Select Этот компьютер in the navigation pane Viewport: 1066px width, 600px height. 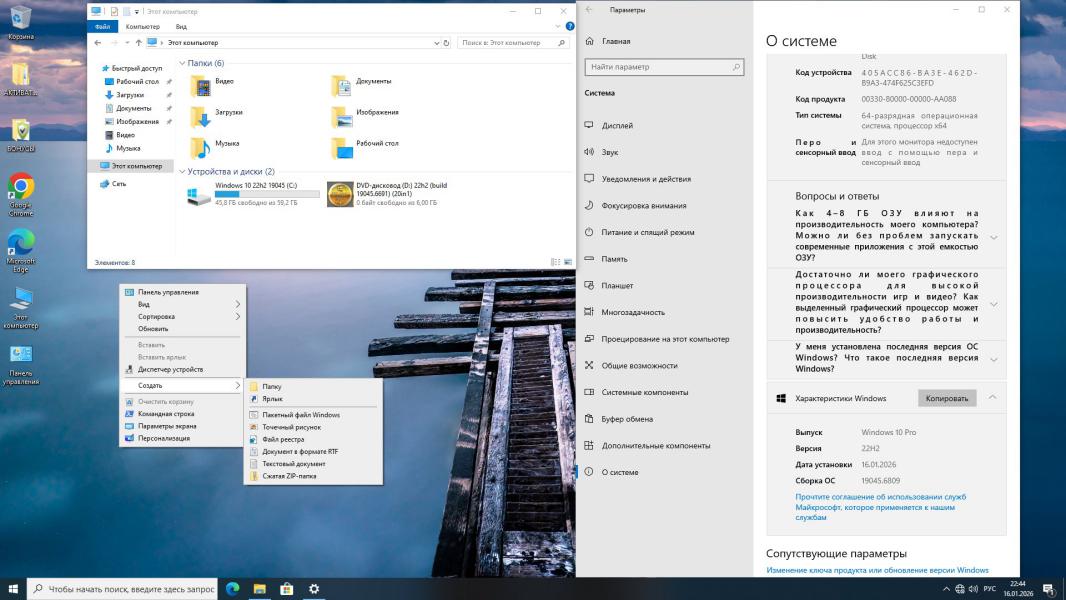click(x=136, y=166)
